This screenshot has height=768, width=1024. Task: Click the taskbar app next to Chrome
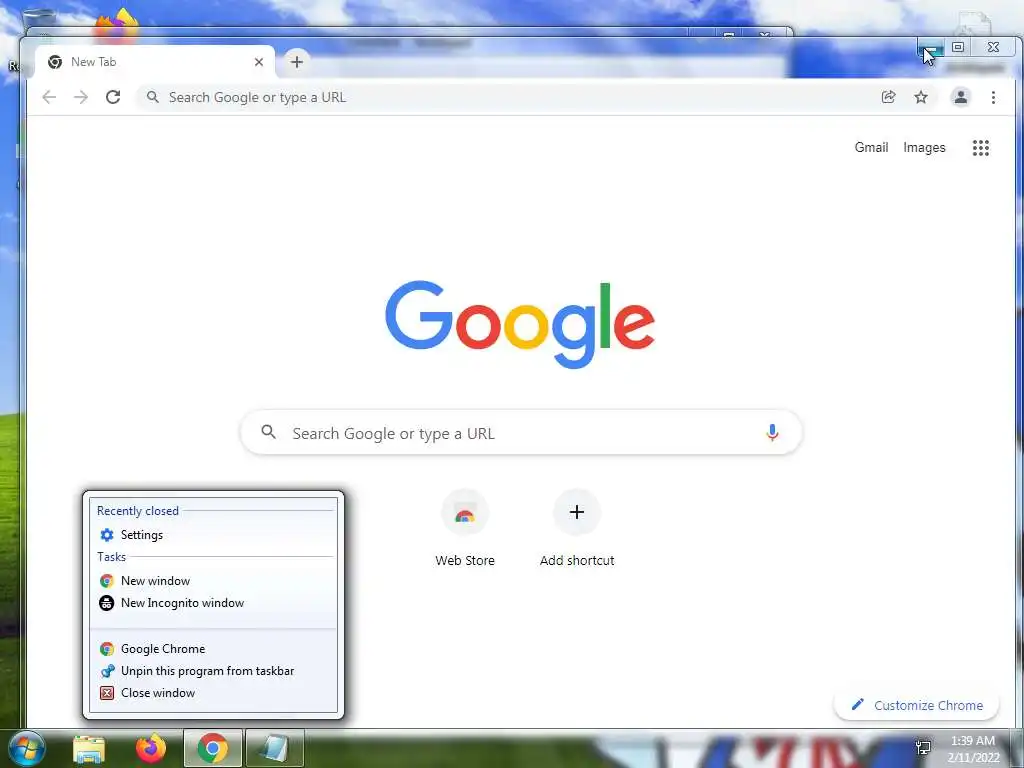[x=275, y=748]
